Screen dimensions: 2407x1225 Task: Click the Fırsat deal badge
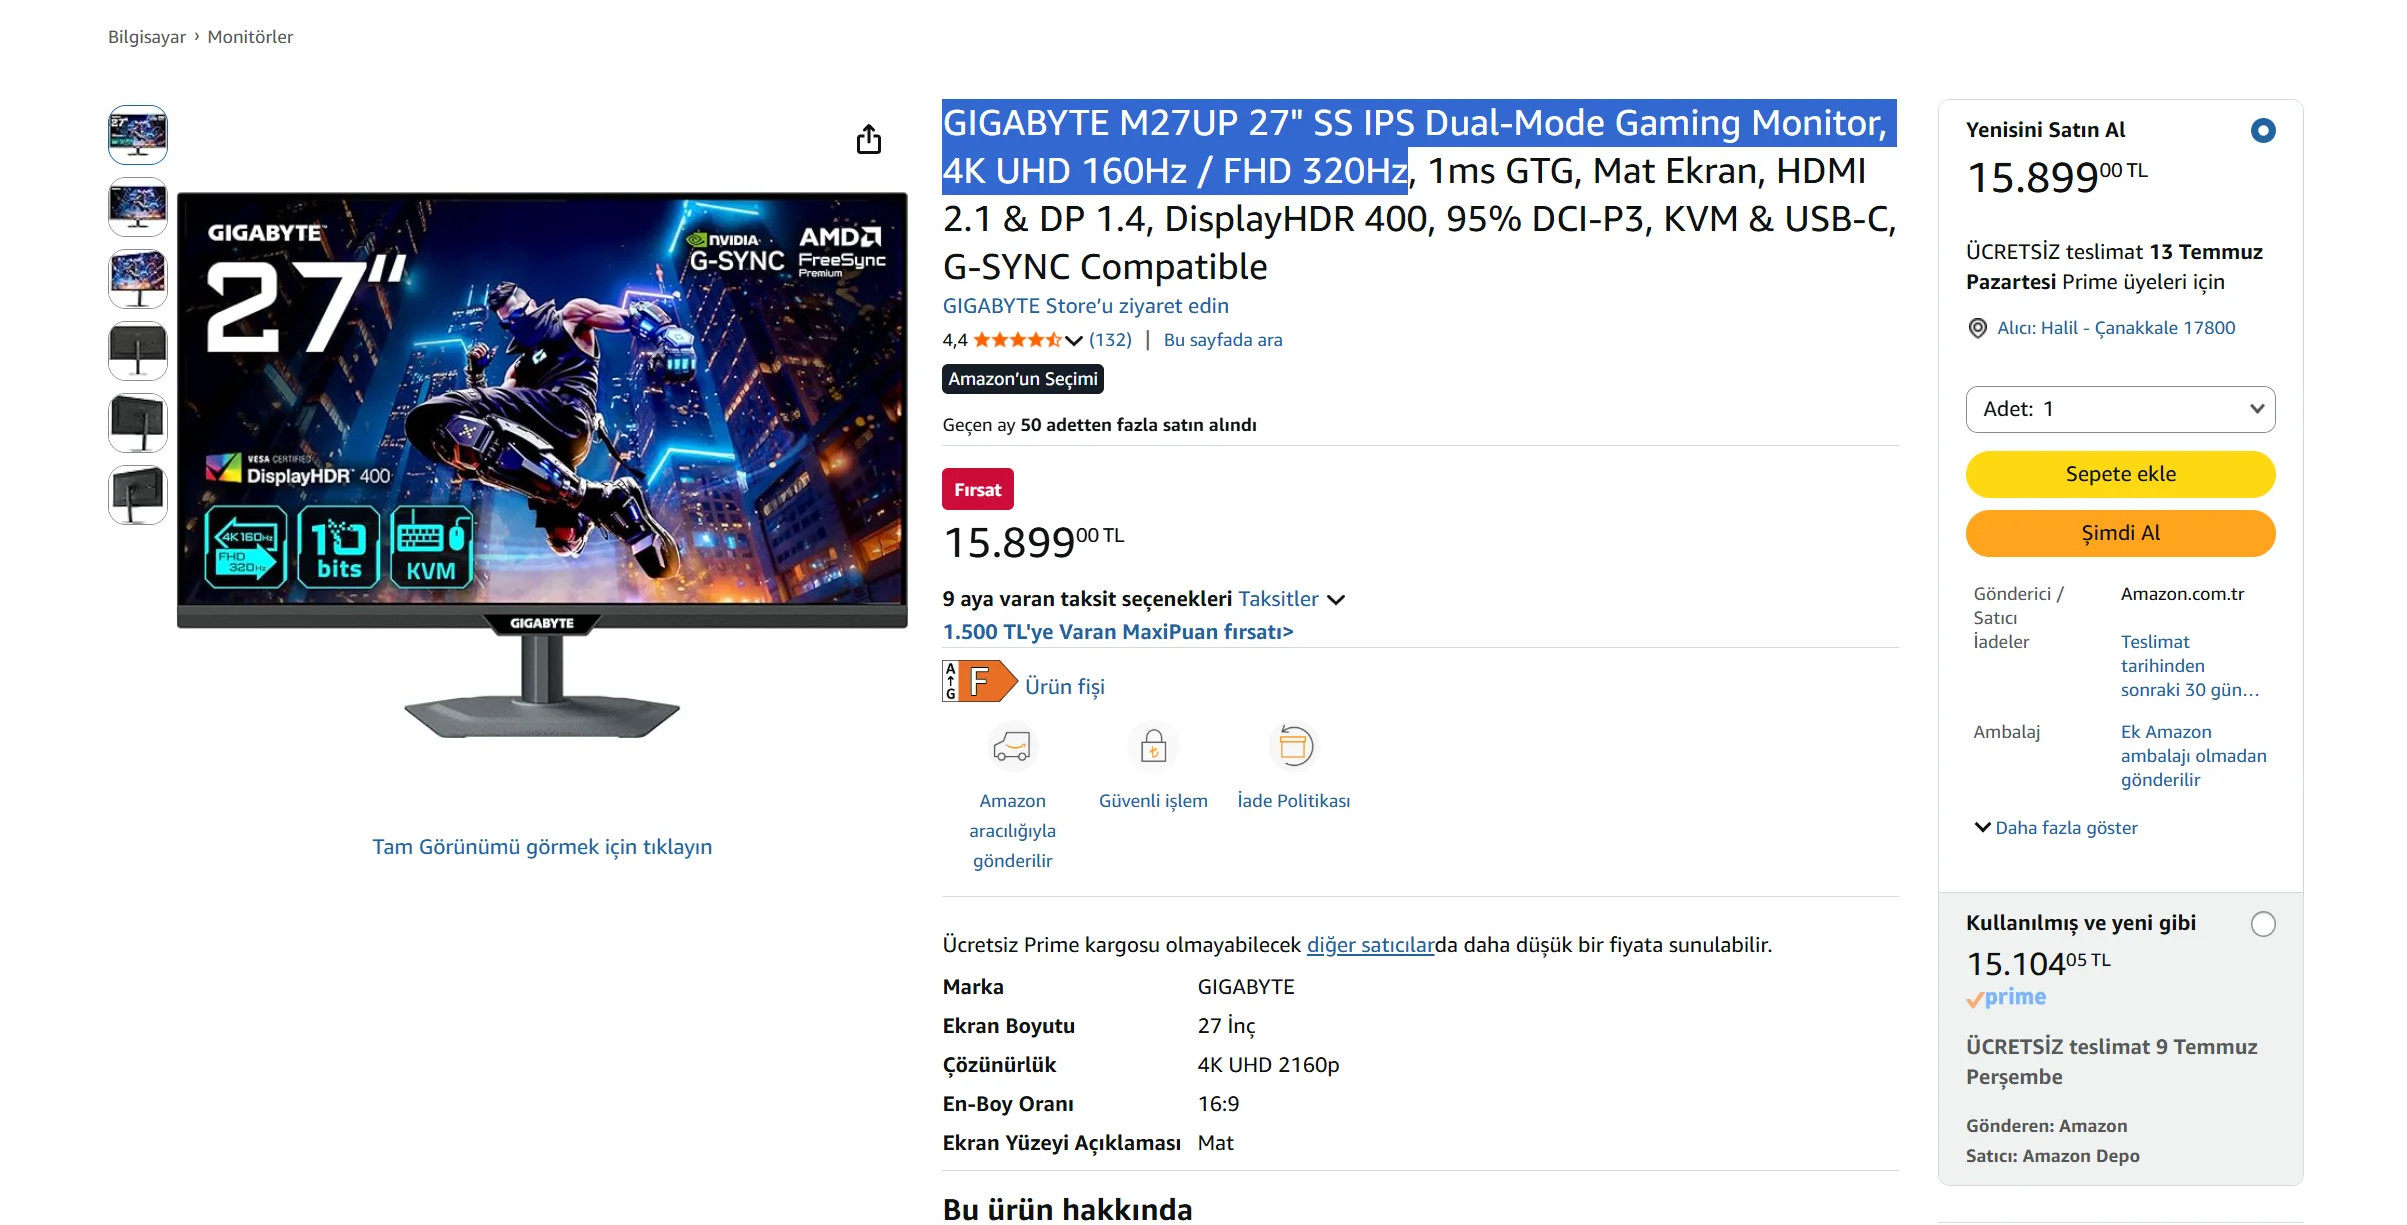click(978, 489)
